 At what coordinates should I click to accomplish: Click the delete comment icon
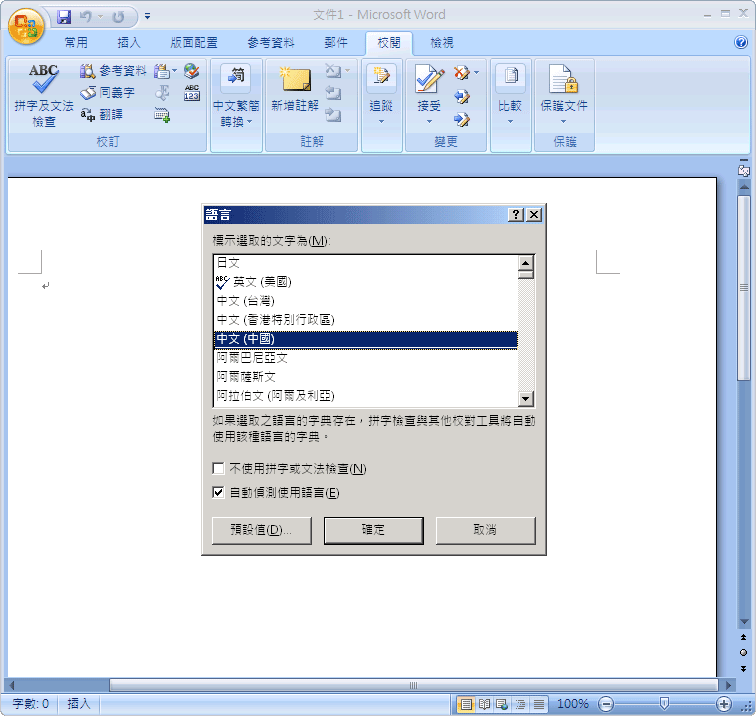coord(333,71)
